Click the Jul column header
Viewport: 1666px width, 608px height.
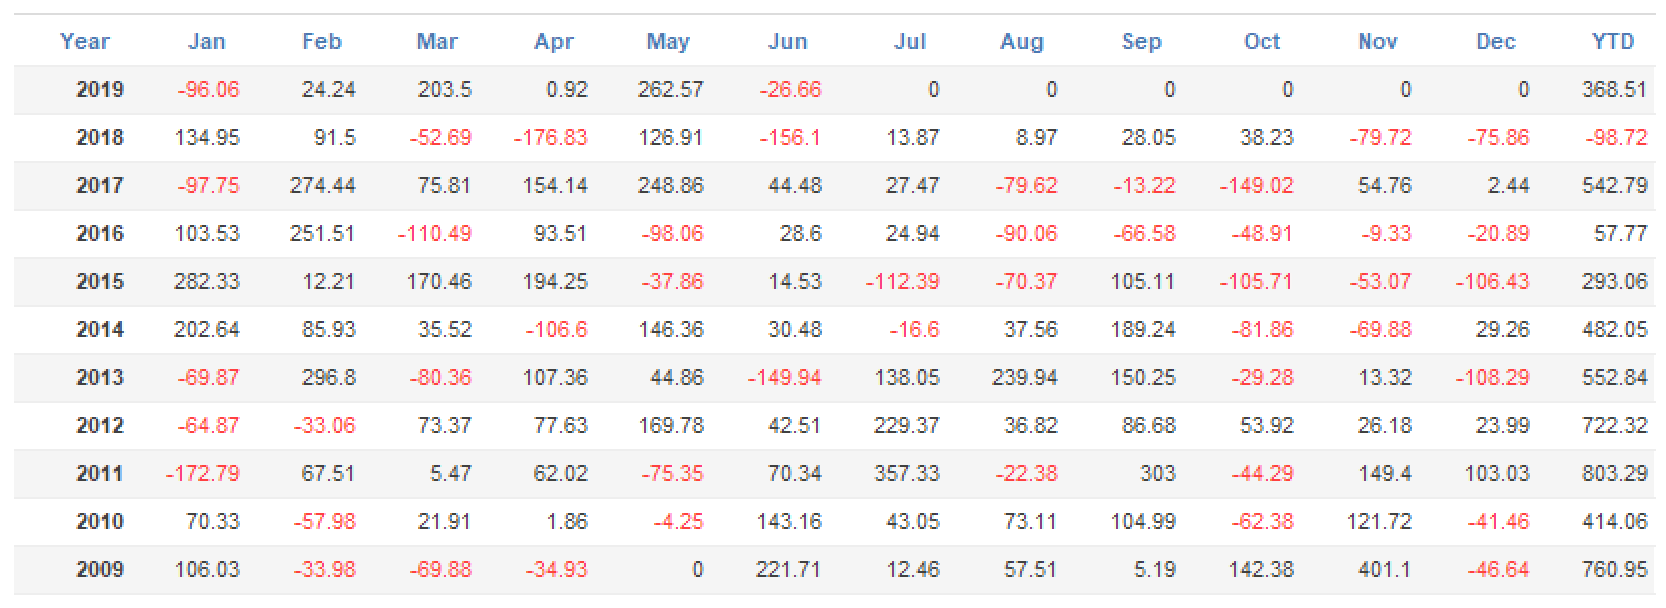point(910,41)
